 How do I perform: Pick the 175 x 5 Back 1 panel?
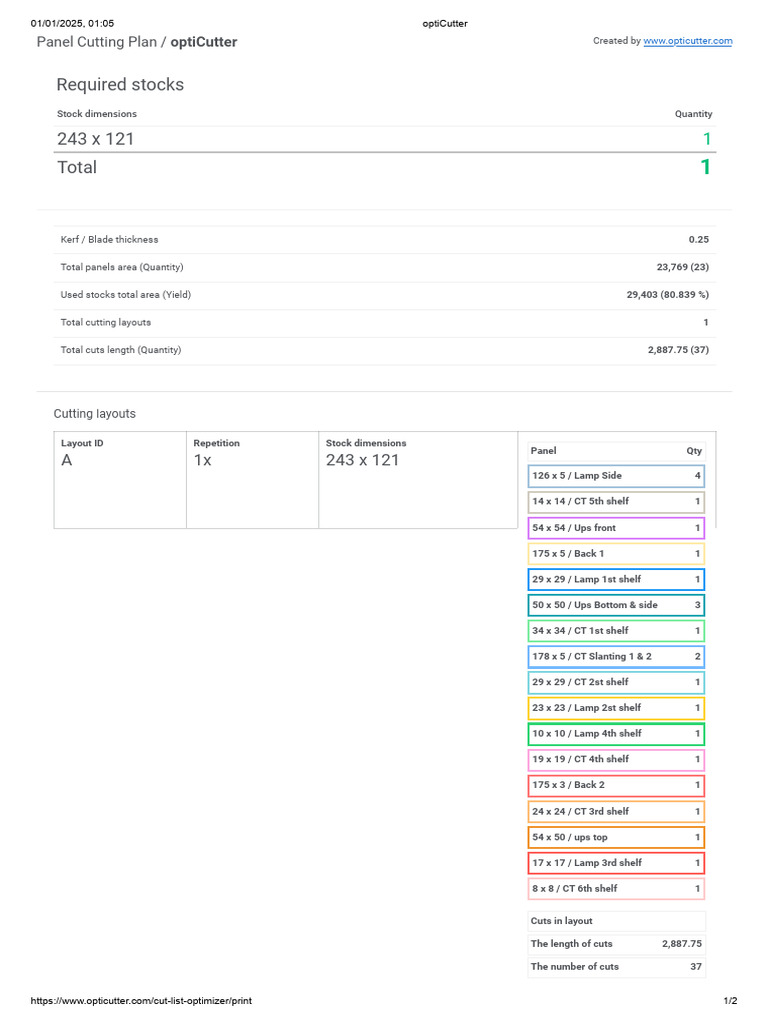pos(616,554)
